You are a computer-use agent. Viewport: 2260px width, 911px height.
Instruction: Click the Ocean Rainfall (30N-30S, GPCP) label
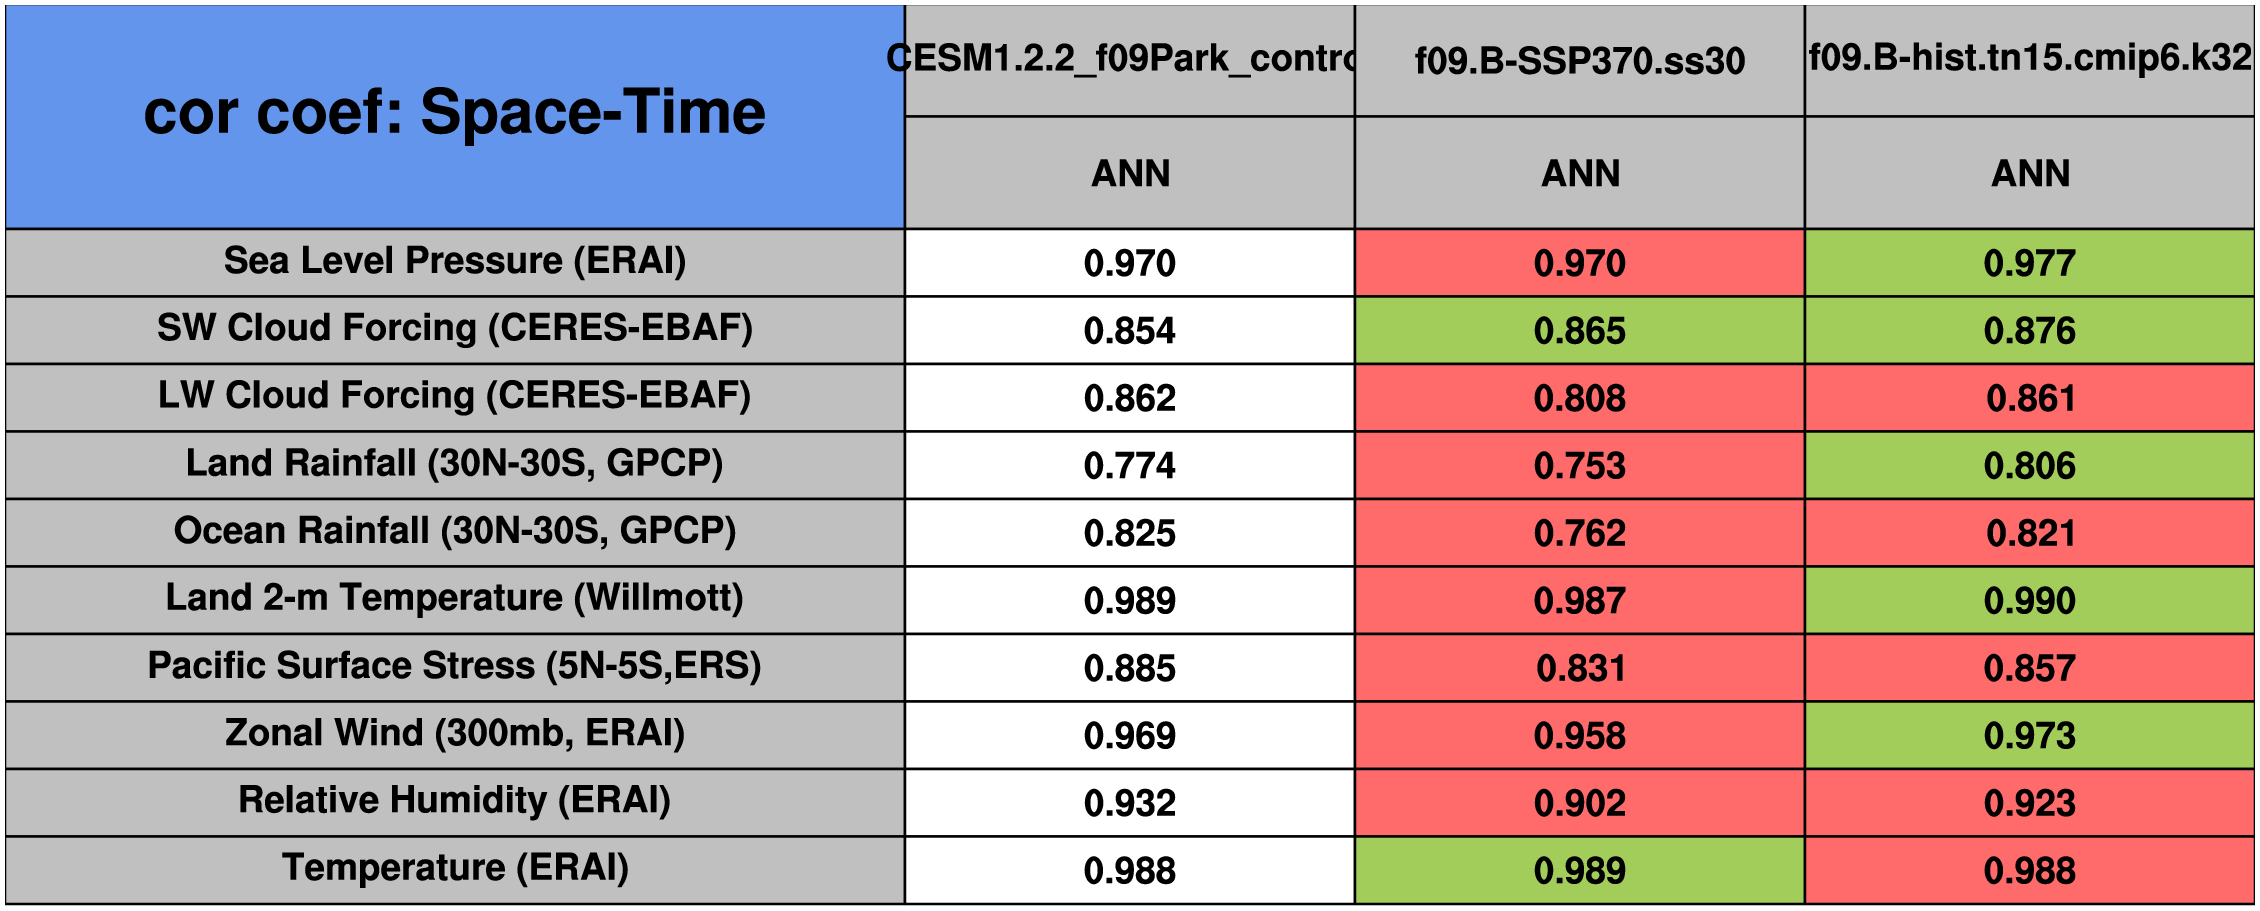[455, 531]
